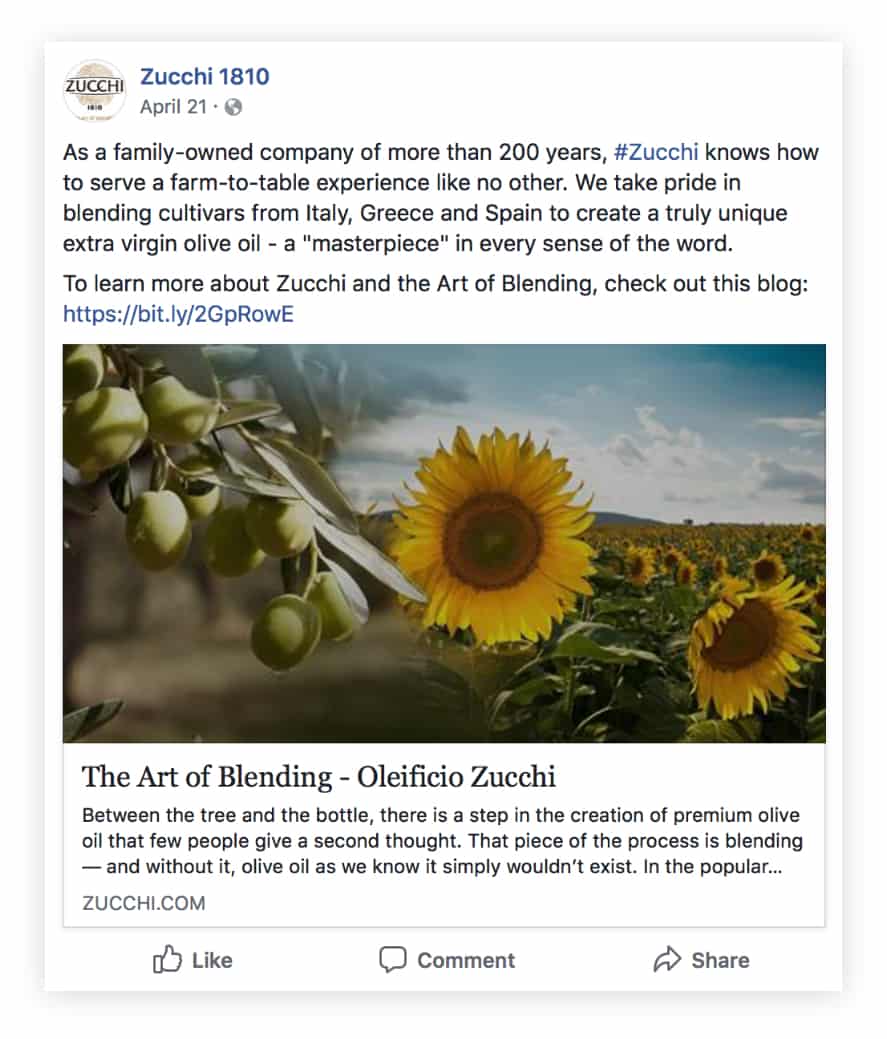
Task: Click the April 21 post timestamp
Action: tap(173, 106)
